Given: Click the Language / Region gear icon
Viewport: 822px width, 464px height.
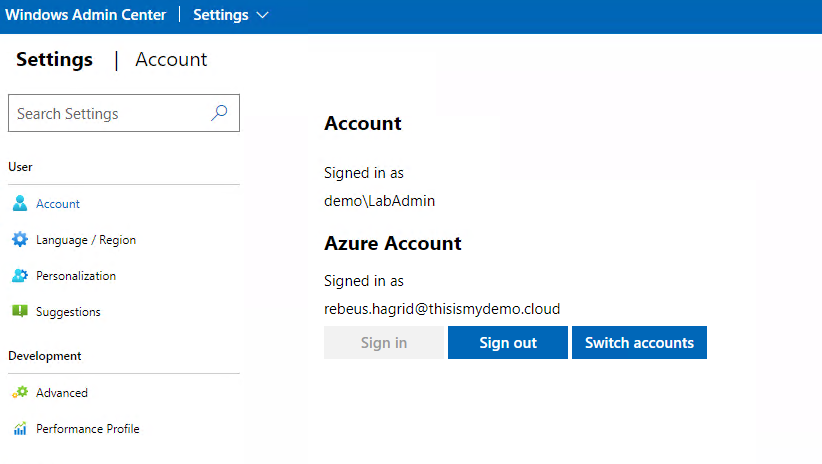Looking at the screenshot, I should pos(19,240).
